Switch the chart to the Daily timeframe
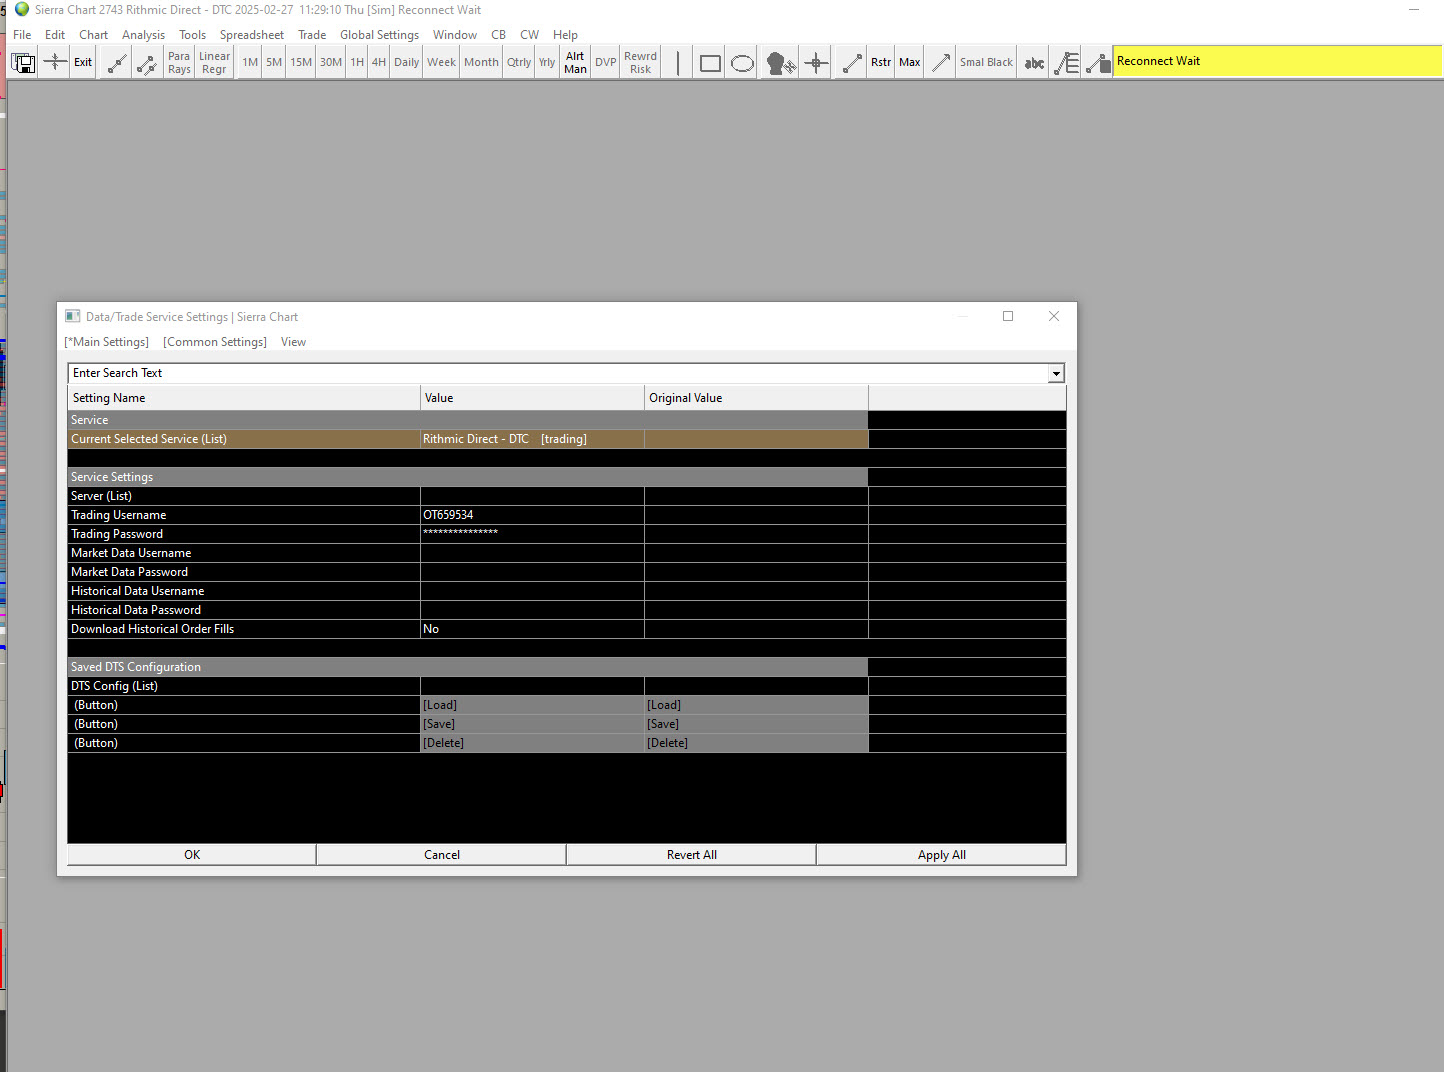The height and width of the screenshot is (1072, 1444). 406,62
